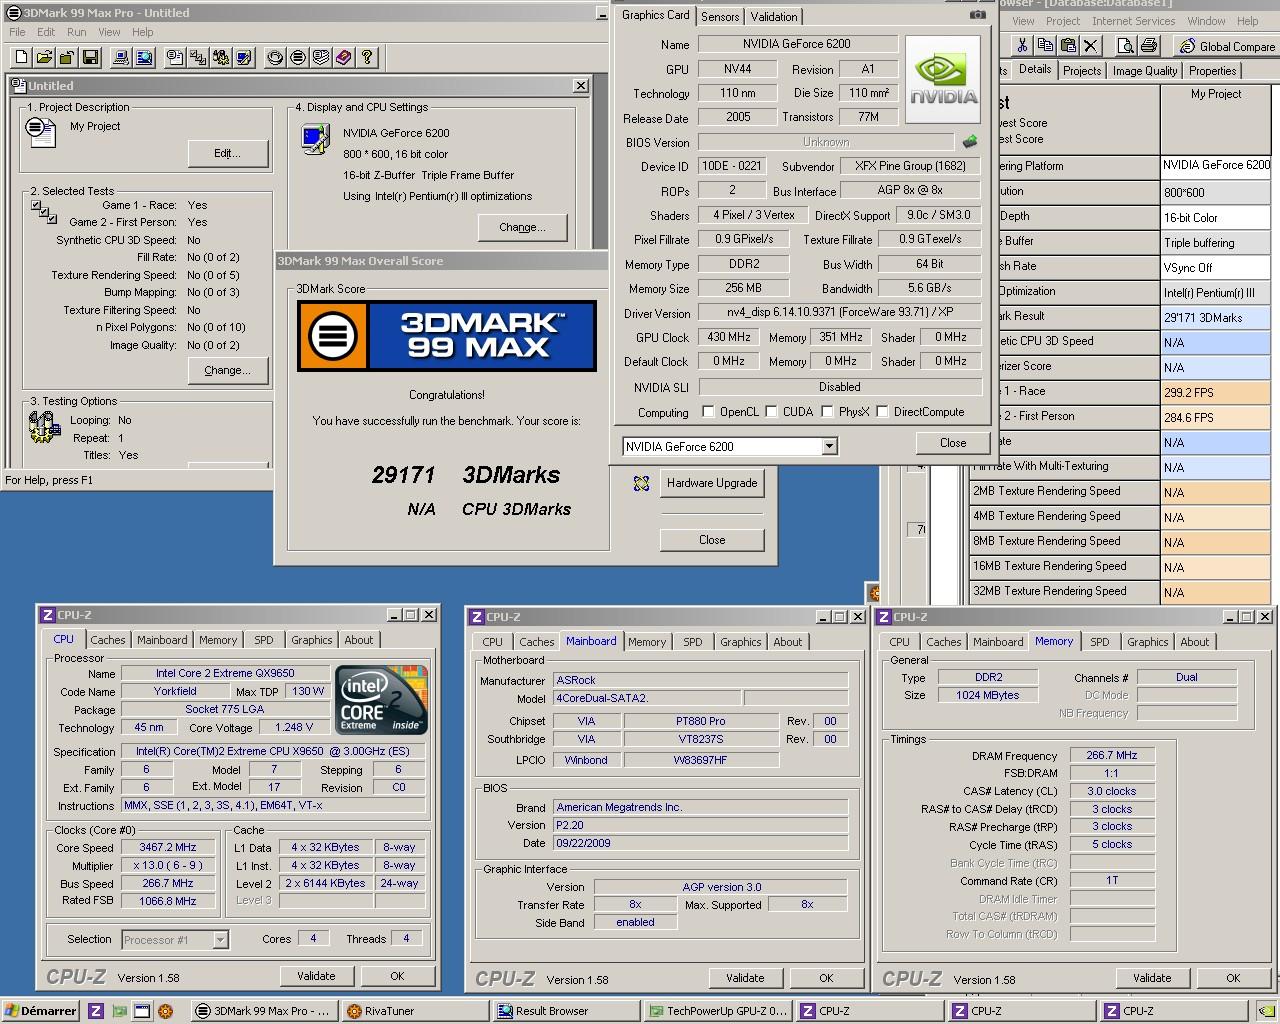The width and height of the screenshot is (1280, 1024).
Task: Enable the CUDA checkbox in GPU-Z
Action: coord(771,412)
